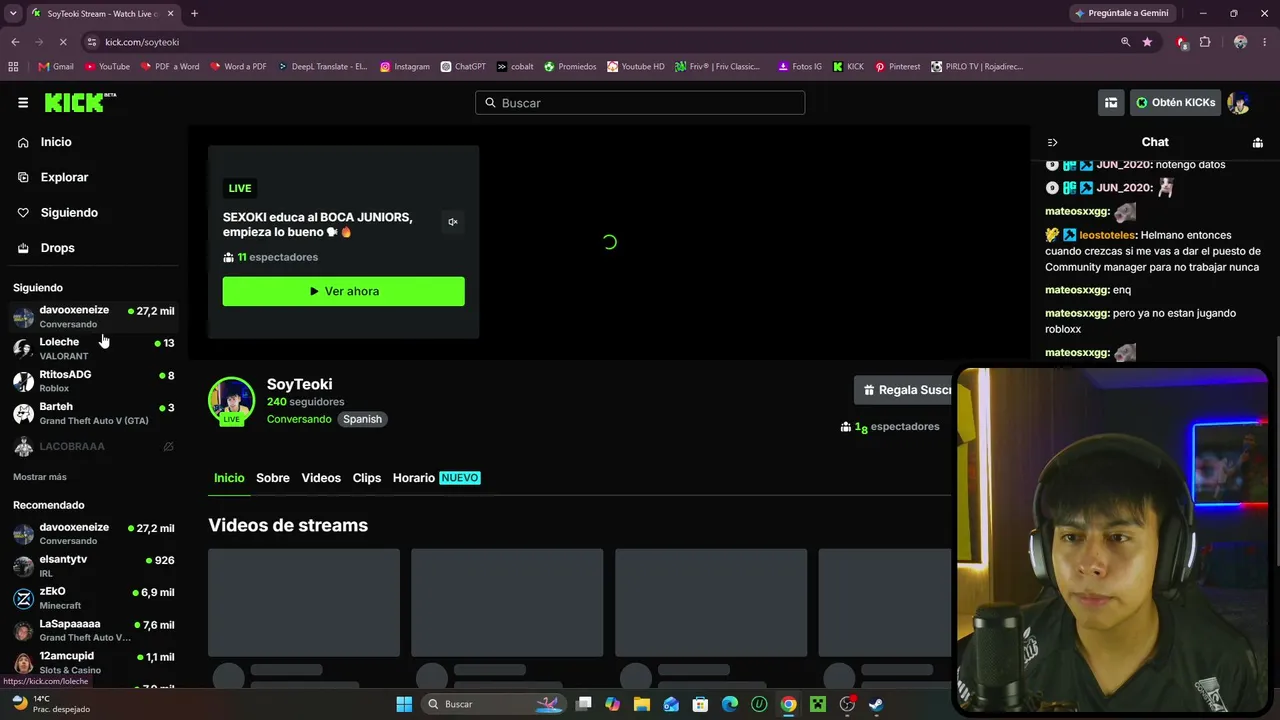Click the Siguiendo heart icon
The height and width of the screenshot is (720, 1280).
point(23,213)
